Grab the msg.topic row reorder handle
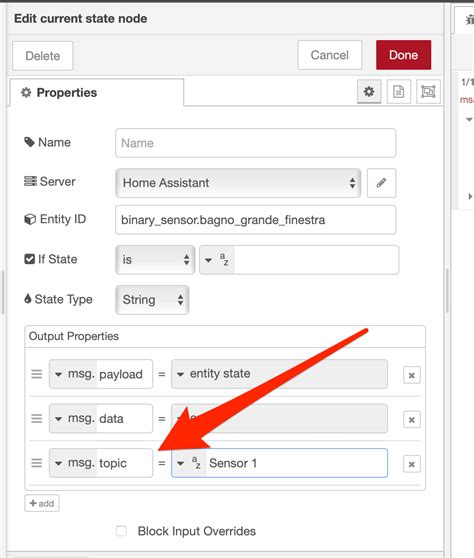The height and width of the screenshot is (558, 474). pyautogui.click(x=37, y=463)
